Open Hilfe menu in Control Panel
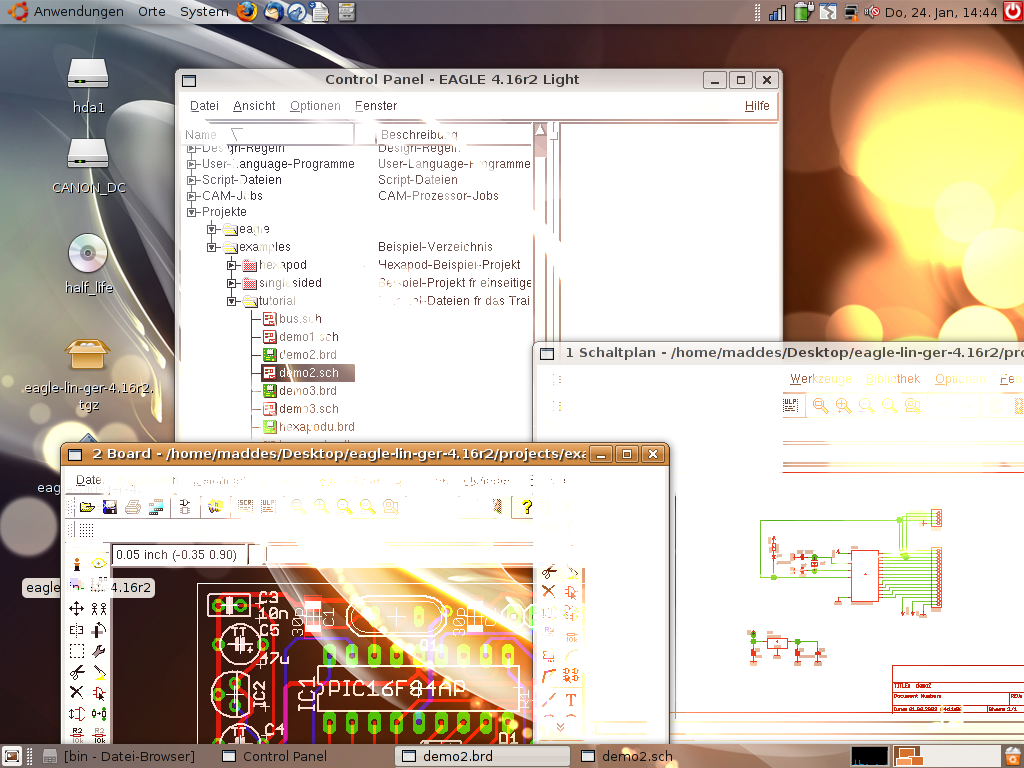1024x768 pixels. [x=757, y=106]
